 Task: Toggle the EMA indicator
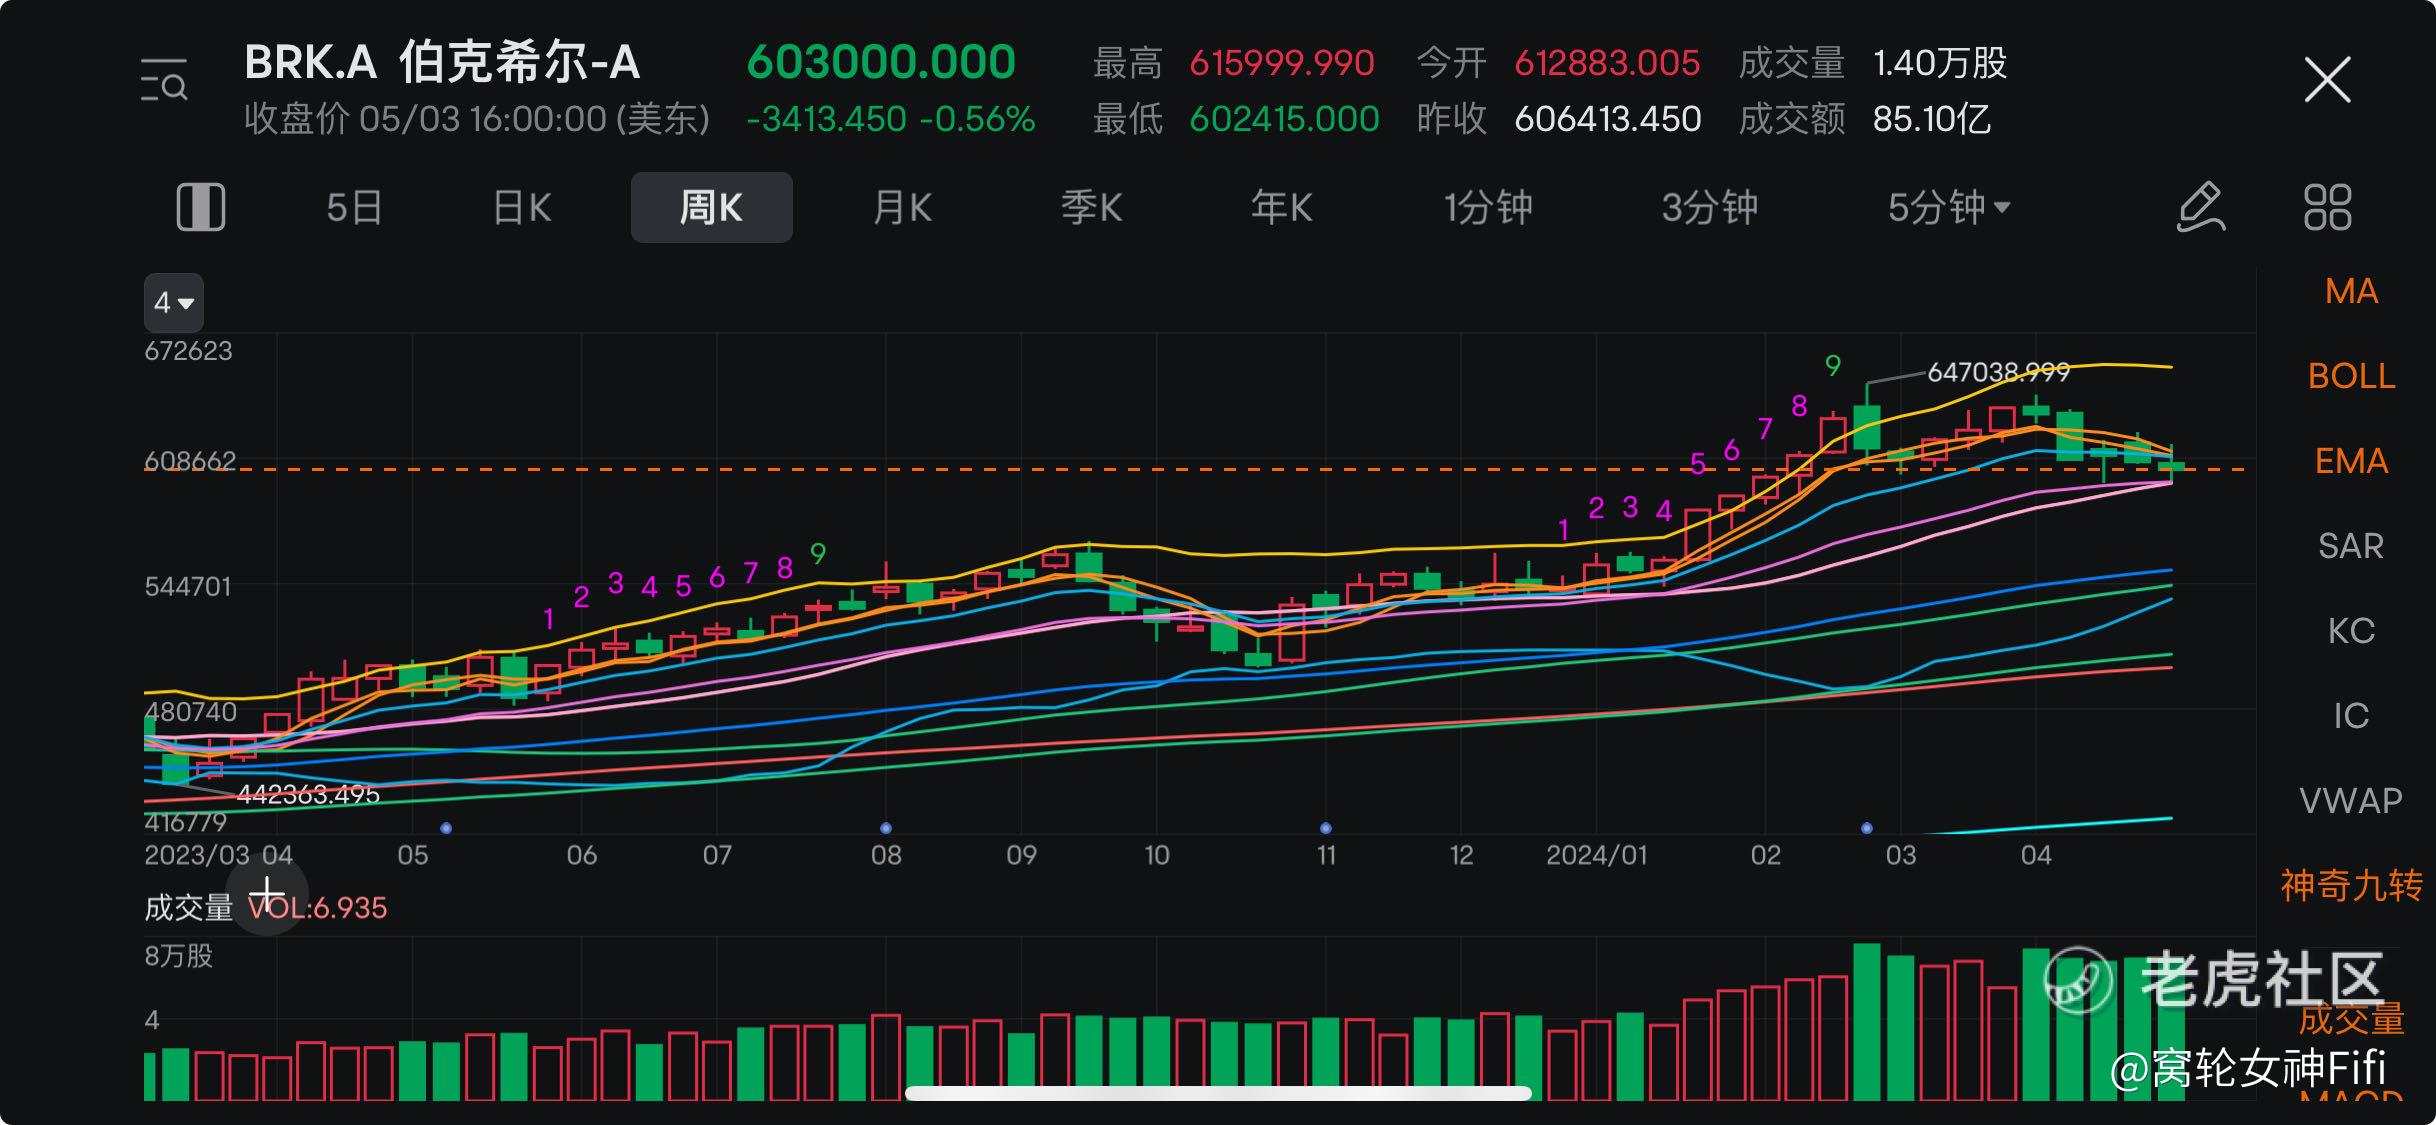point(2351,461)
